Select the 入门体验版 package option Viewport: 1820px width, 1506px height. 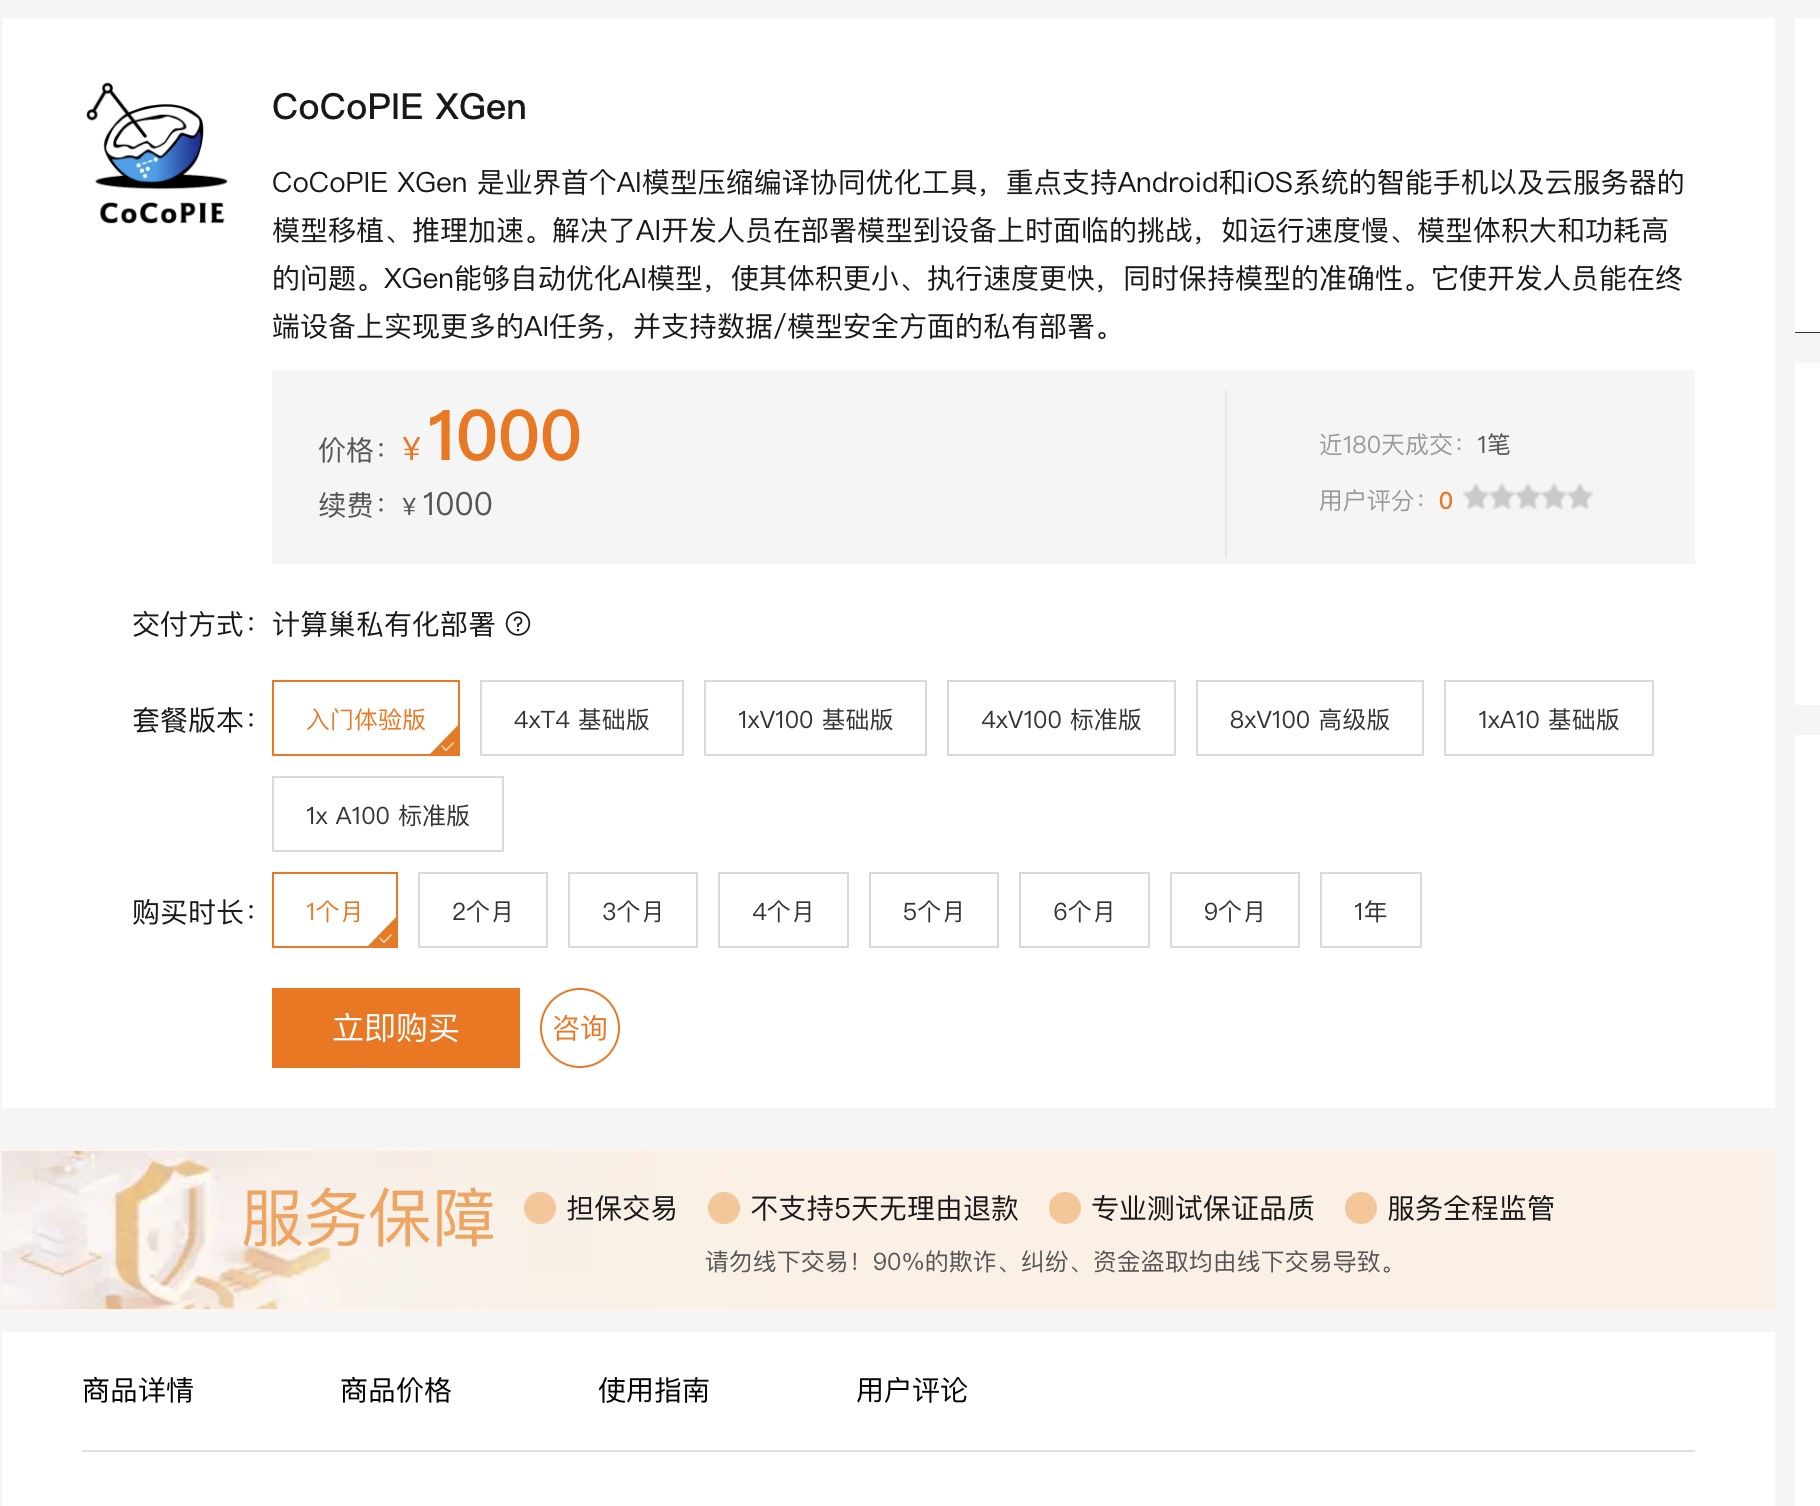tap(366, 718)
